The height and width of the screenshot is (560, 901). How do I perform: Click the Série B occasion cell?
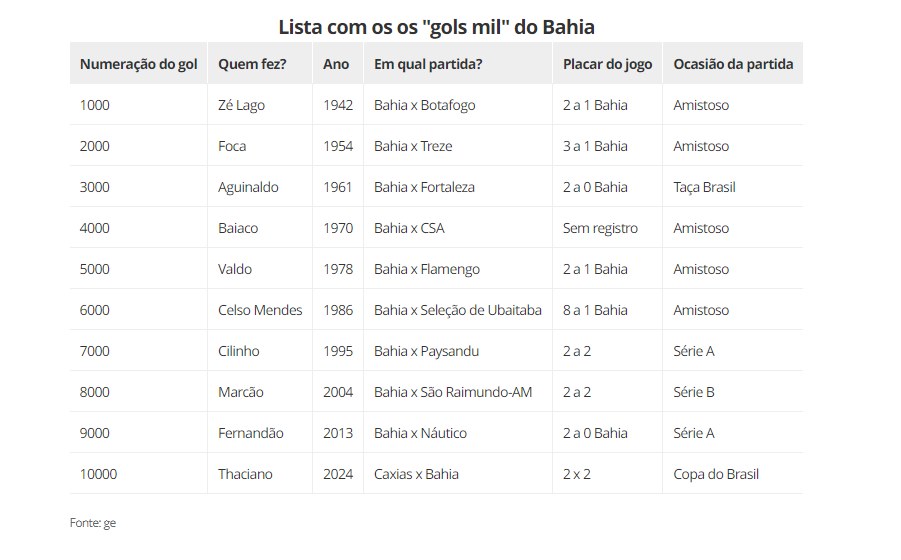[694, 392]
